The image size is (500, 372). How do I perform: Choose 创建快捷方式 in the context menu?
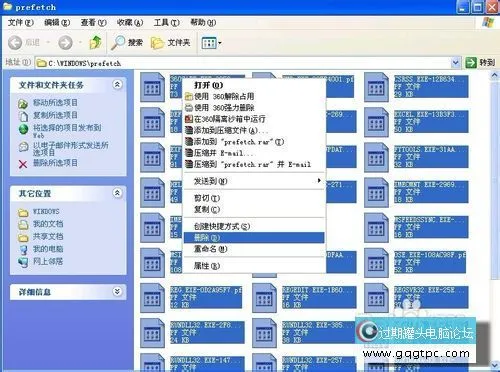tap(254, 226)
